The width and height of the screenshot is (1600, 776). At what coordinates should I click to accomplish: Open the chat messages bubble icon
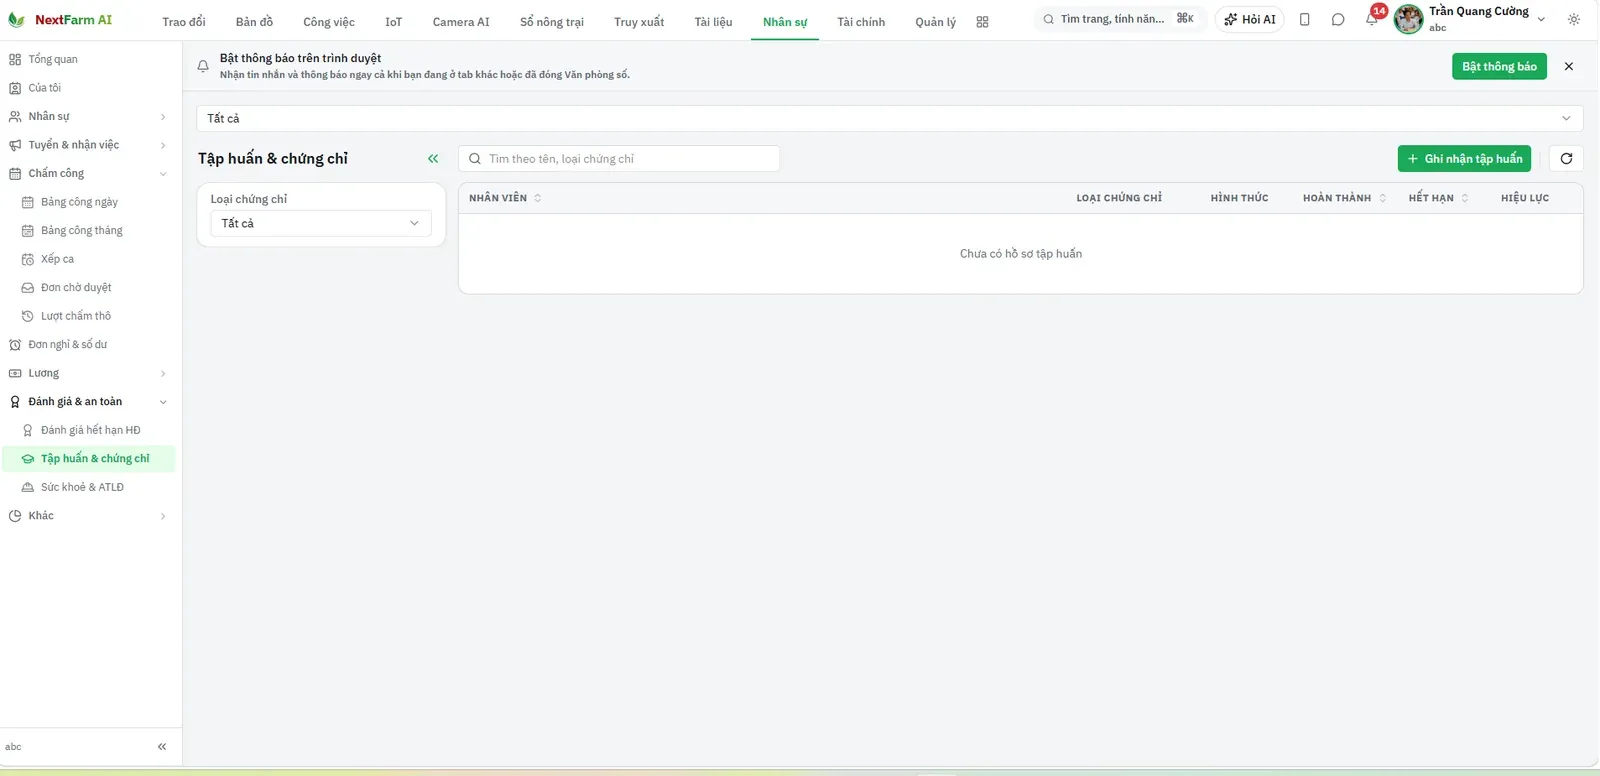click(1338, 19)
